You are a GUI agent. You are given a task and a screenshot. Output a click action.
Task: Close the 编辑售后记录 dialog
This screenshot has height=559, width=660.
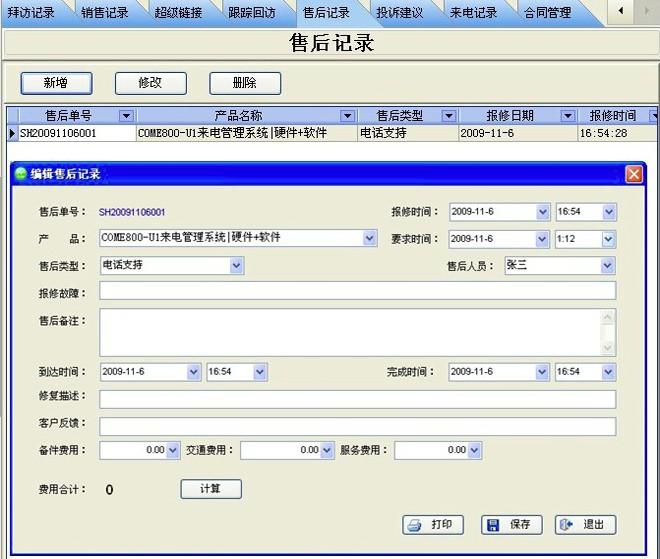pos(634,174)
